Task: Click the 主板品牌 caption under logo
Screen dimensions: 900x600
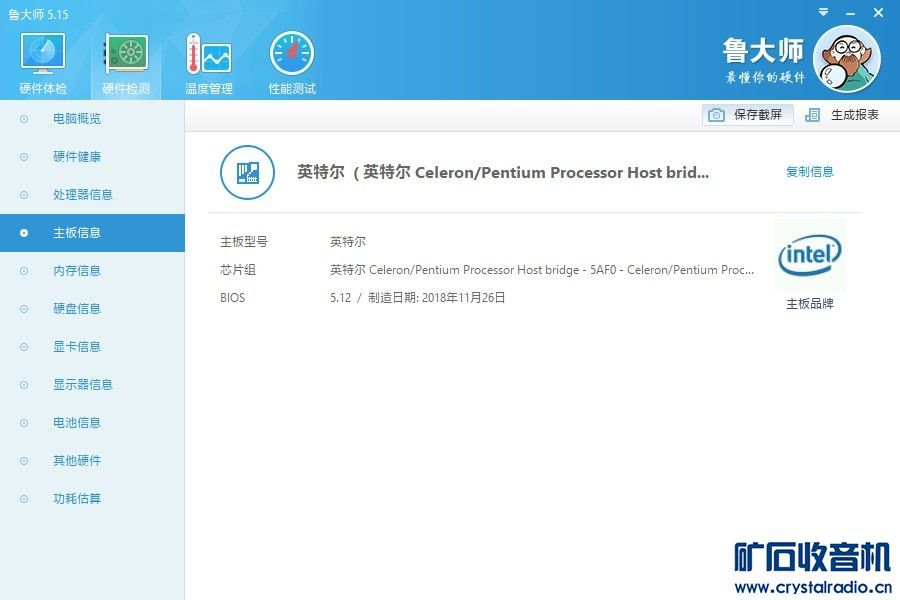Action: tap(809, 304)
